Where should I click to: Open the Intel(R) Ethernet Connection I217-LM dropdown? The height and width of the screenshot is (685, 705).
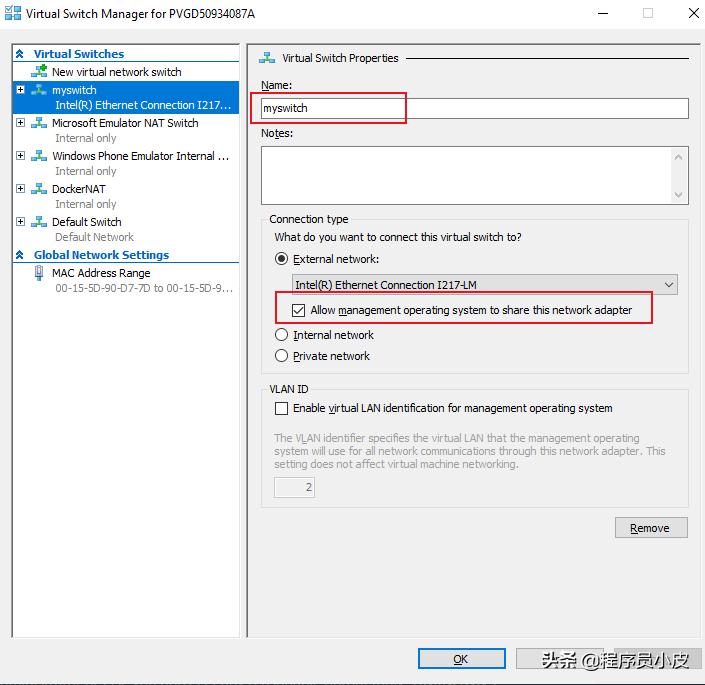pos(485,285)
